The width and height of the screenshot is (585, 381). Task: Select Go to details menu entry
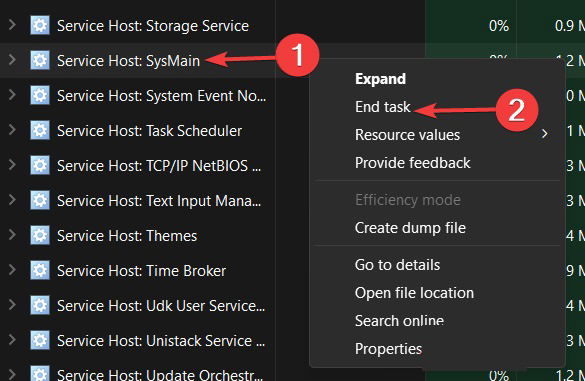[x=397, y=265]
